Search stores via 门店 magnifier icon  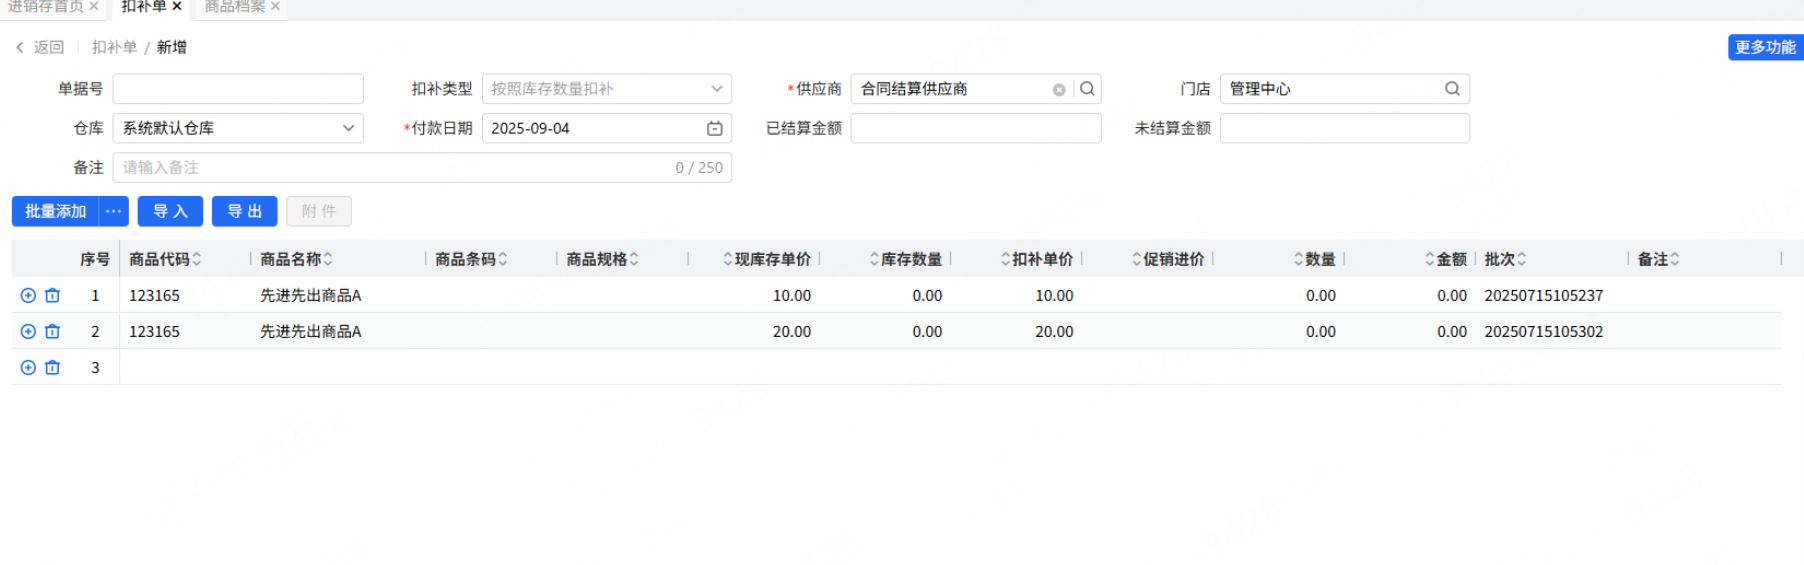pyautogui.click(x=1452, y=89)
